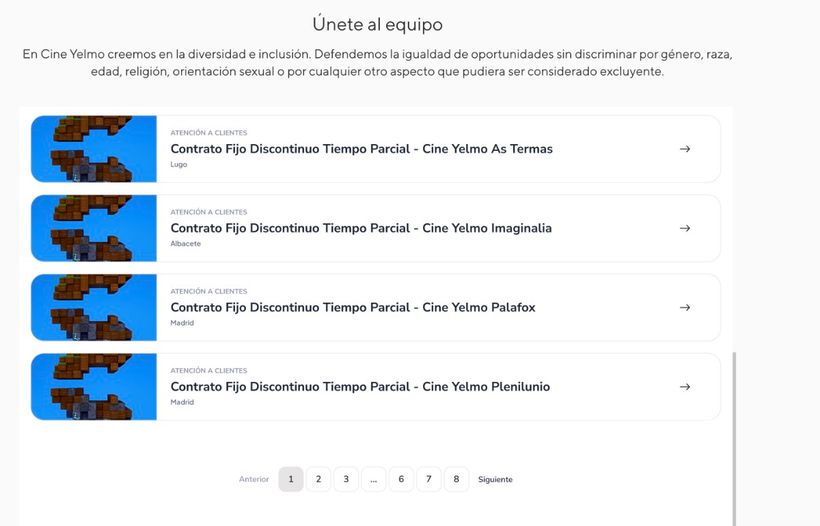
Task: Click arrow icon for Cine Yelmo As Termas
Action: pos(685,149)
